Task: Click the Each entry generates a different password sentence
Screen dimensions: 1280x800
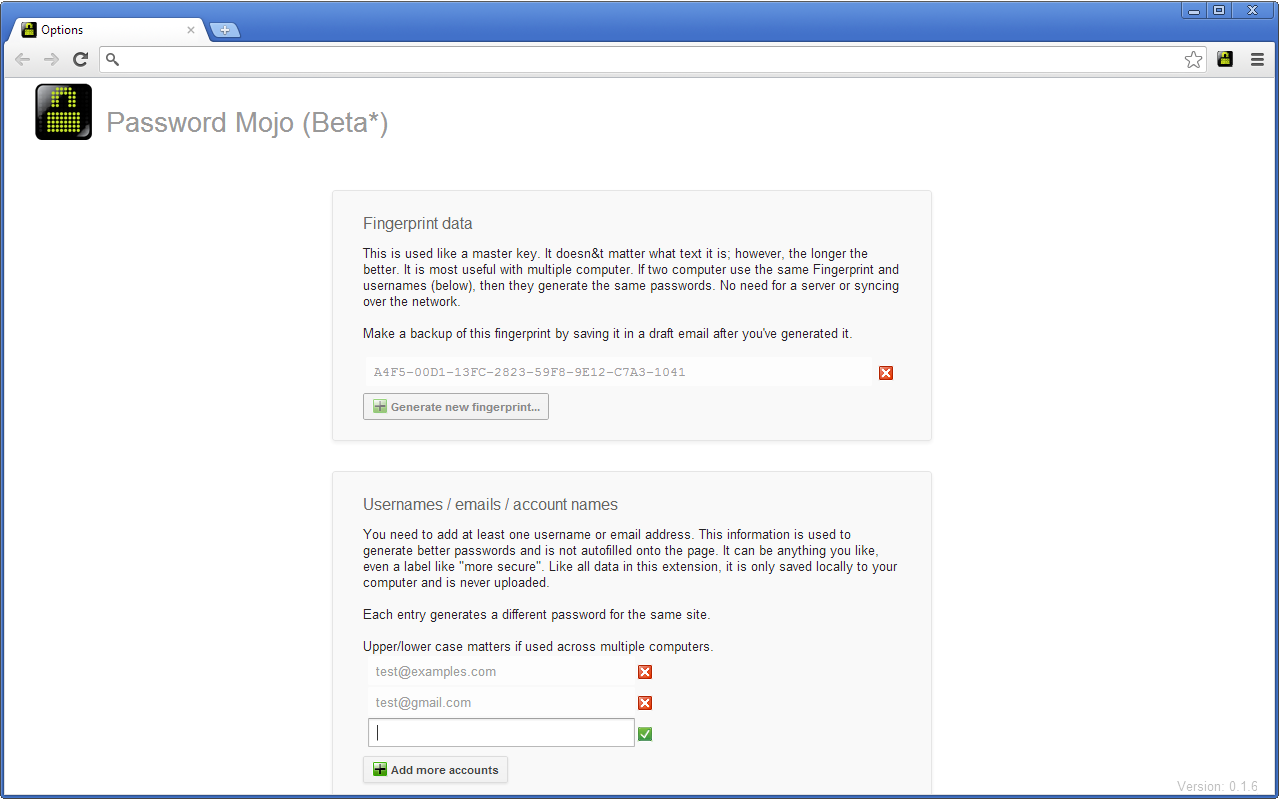Action: tap(537, 615)
